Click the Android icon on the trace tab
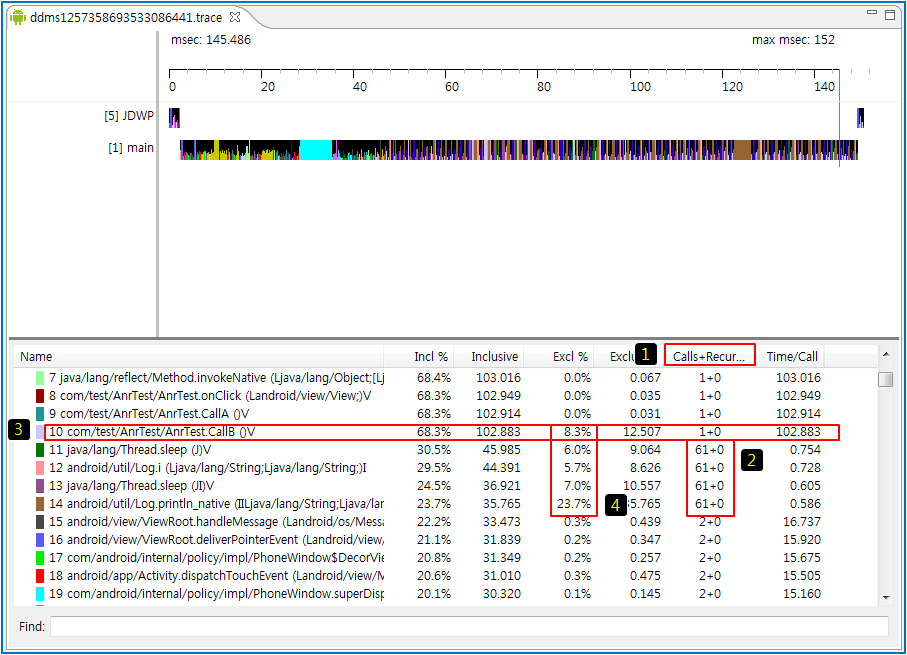 tap(18, 17)
